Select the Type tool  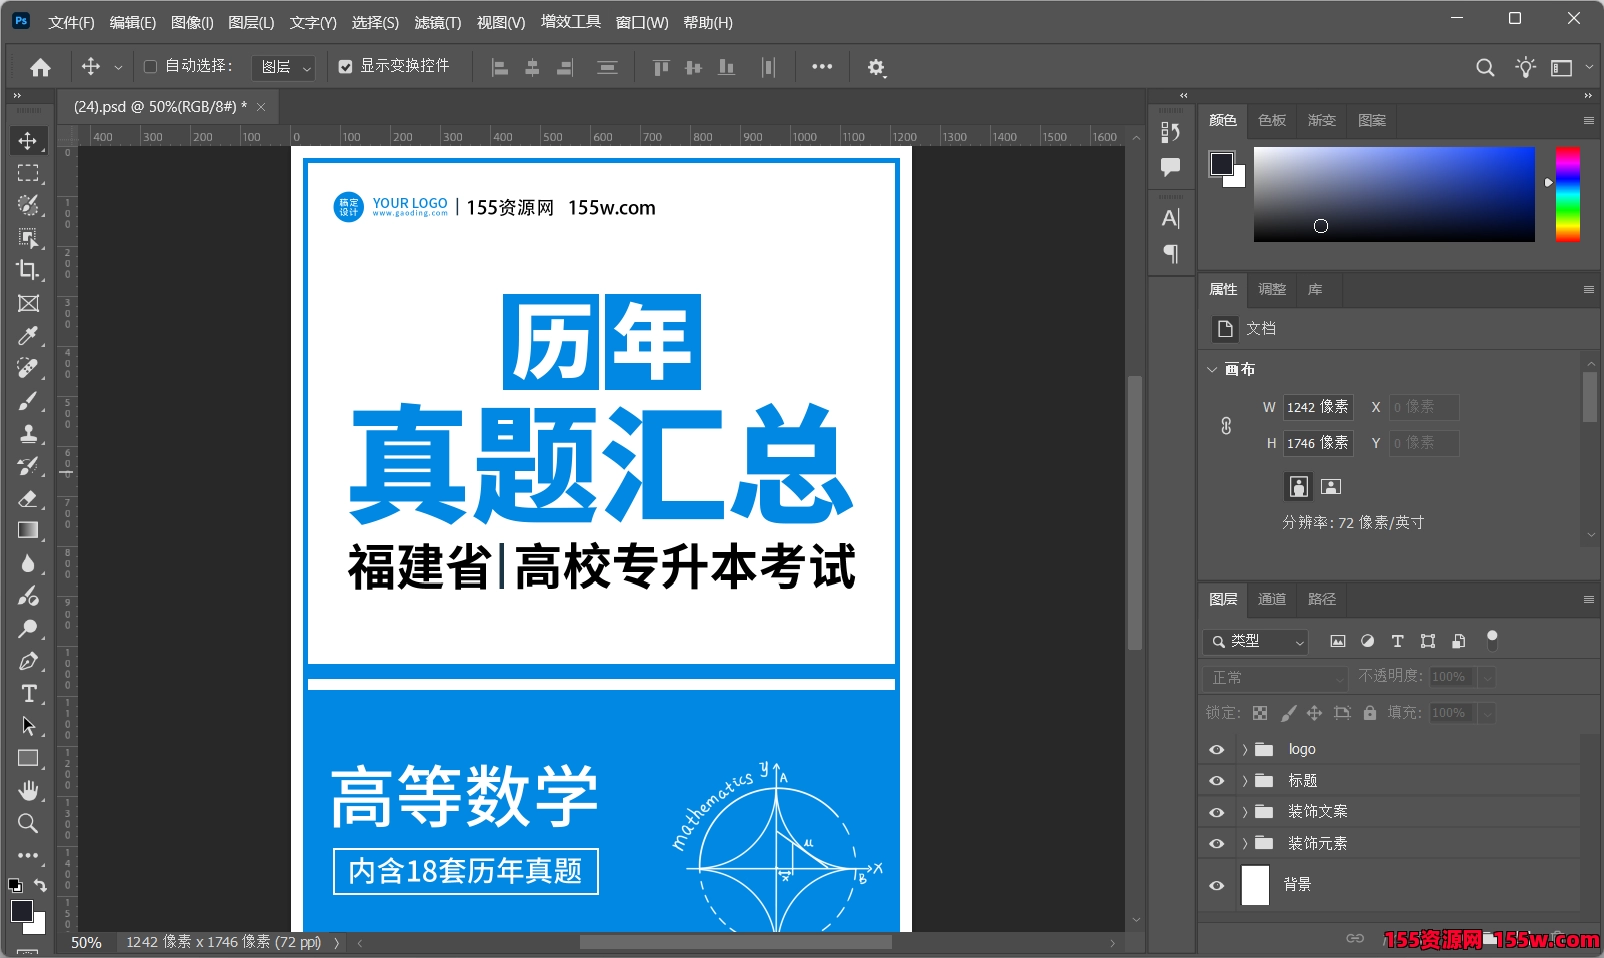[x=28, y=693]
